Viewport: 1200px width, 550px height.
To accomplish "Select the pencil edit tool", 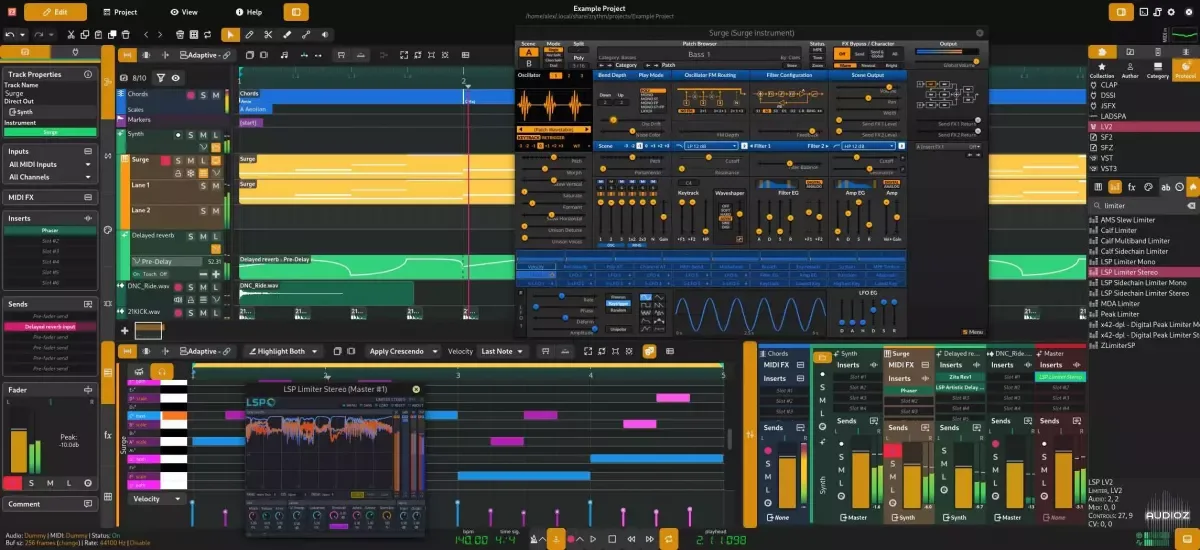I will 250,34.
